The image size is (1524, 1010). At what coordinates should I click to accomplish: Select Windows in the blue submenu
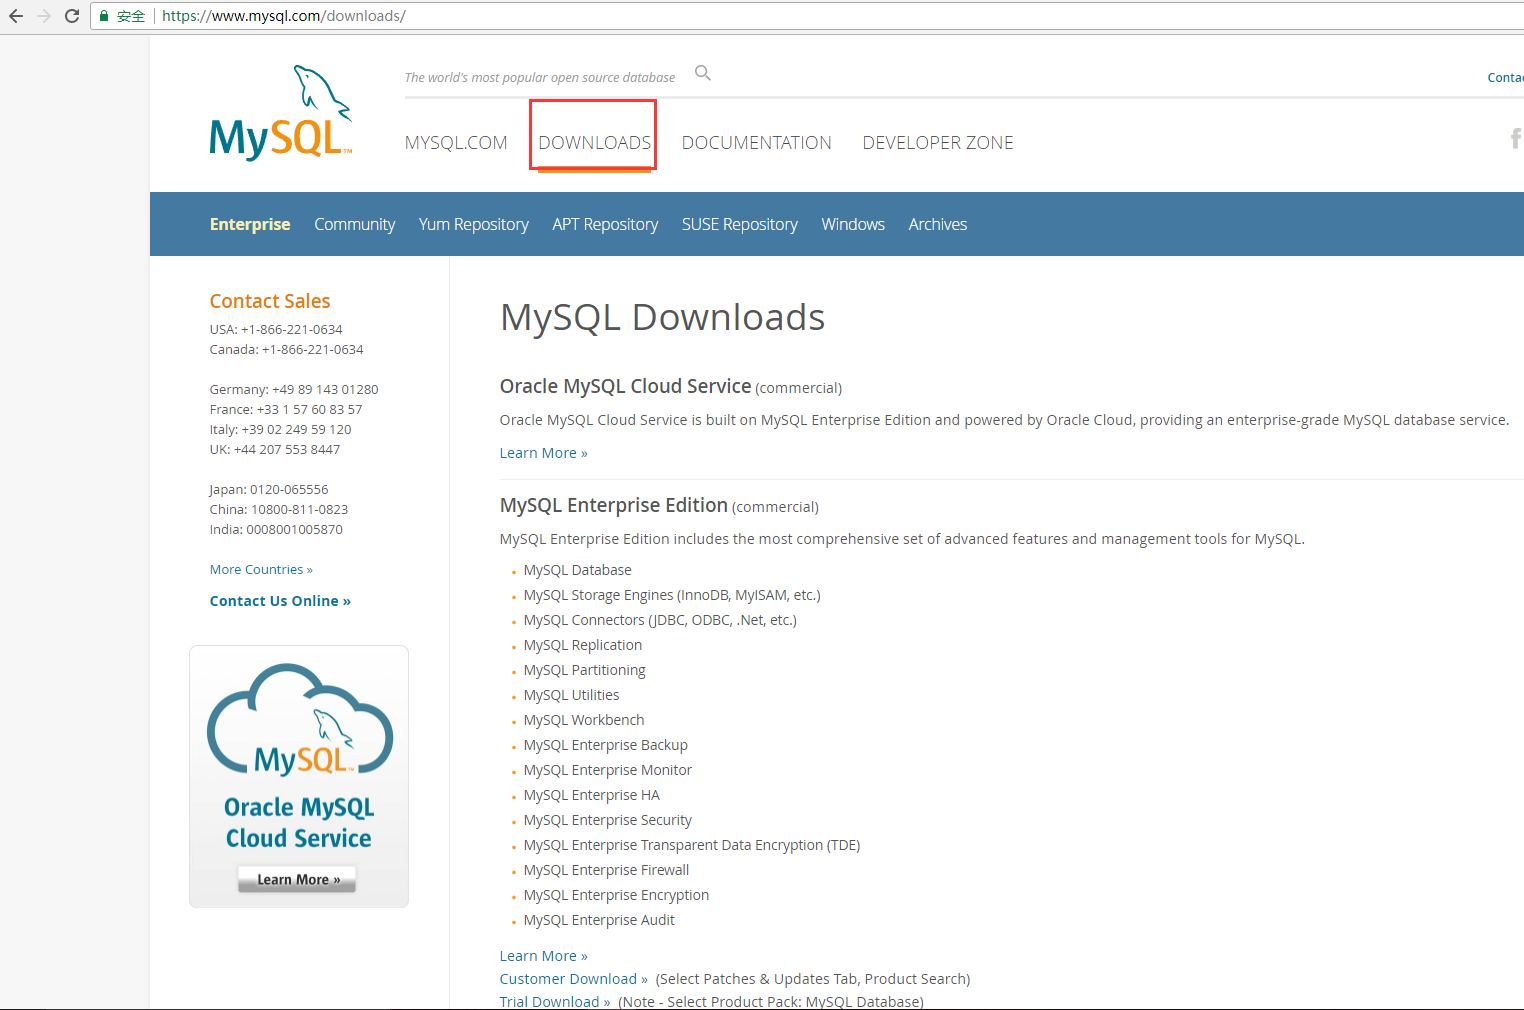[x=853, y=224]
